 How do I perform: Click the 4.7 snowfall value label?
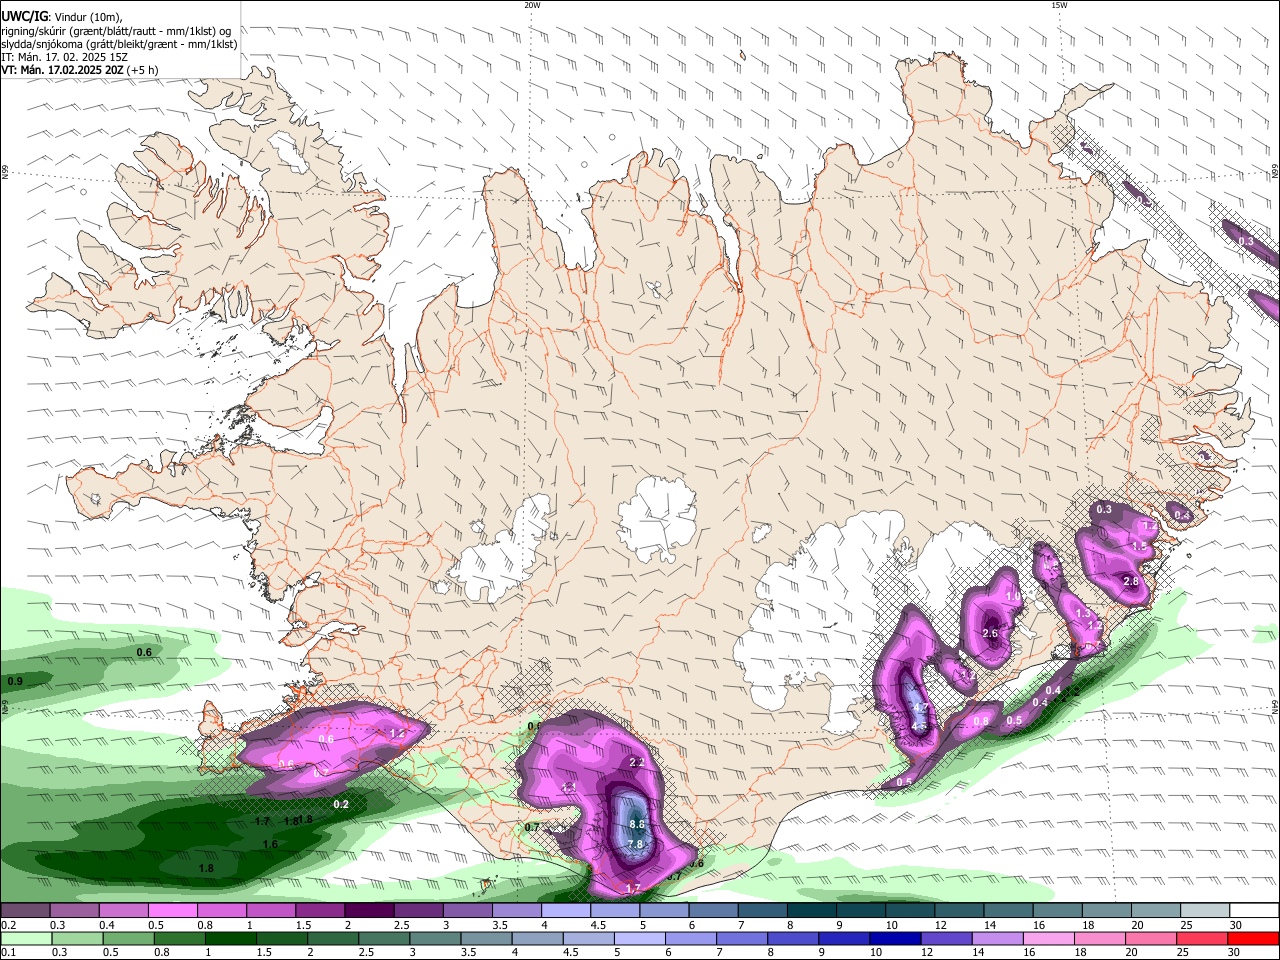[921, 708]
